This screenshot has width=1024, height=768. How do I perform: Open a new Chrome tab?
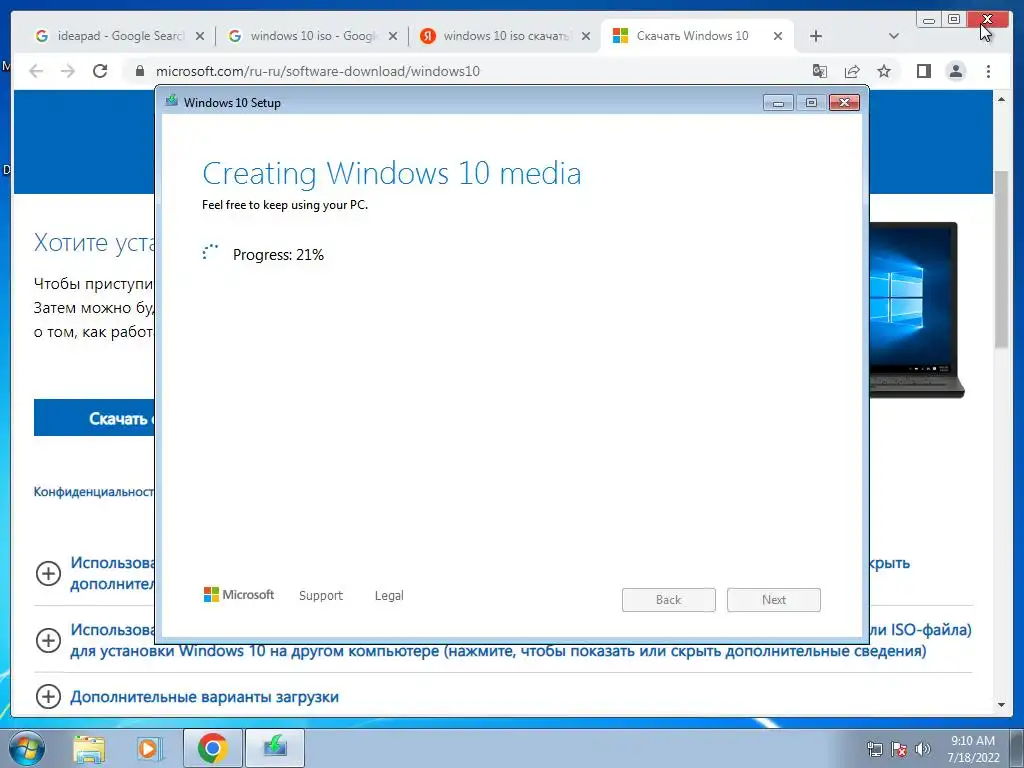(x=816, y=36)
